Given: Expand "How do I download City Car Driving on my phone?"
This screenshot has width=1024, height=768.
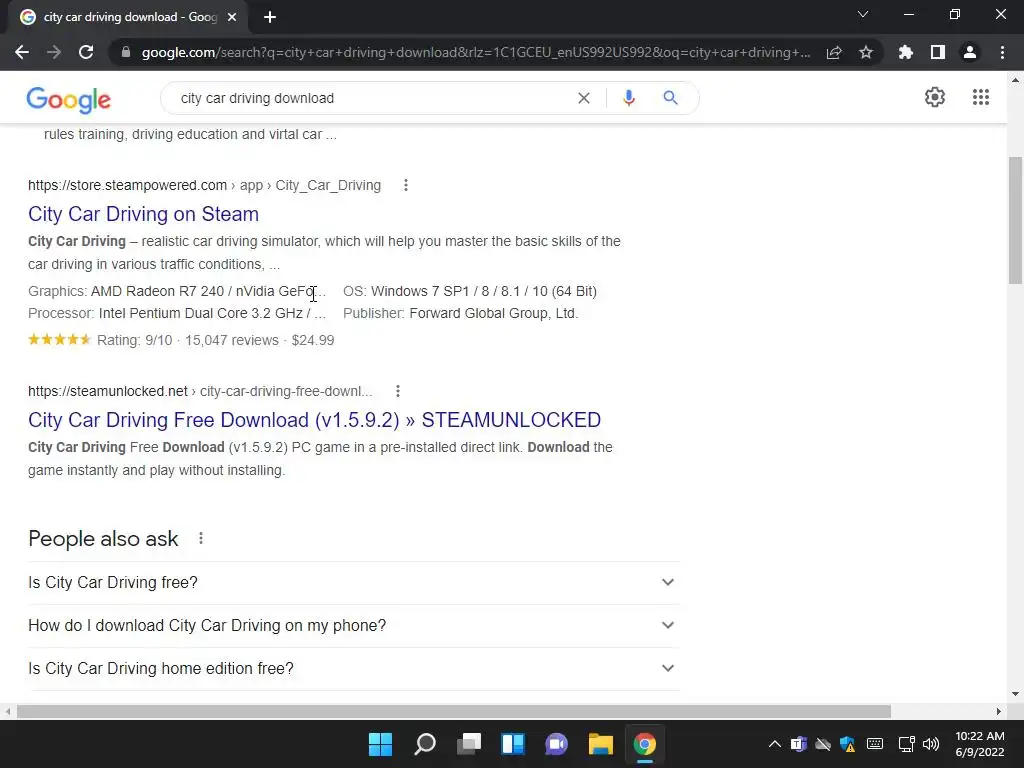Looking at the screenshot, I should click(353, 626).
